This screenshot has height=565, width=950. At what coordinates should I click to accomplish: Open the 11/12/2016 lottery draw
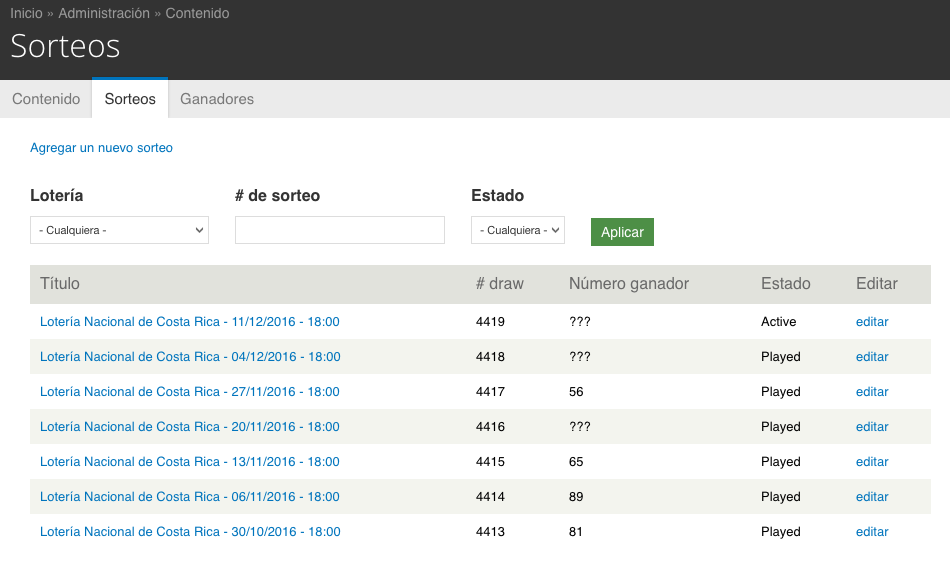point(190,322)
